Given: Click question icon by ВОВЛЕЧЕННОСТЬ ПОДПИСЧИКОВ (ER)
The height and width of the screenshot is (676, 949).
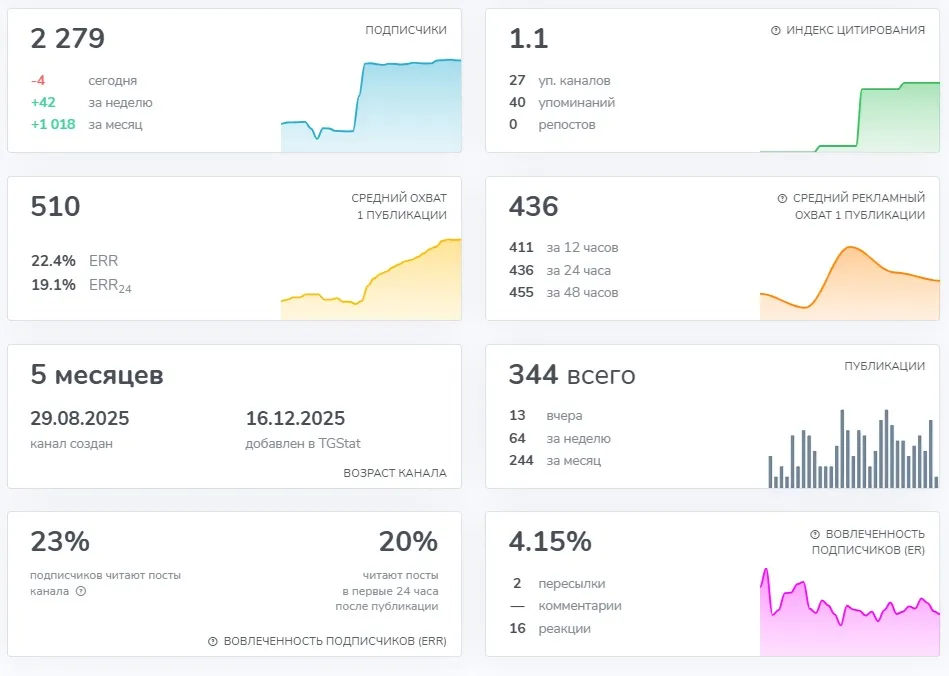Looking at the screenshot, I should pyautogui.click(x=815, y=534).
